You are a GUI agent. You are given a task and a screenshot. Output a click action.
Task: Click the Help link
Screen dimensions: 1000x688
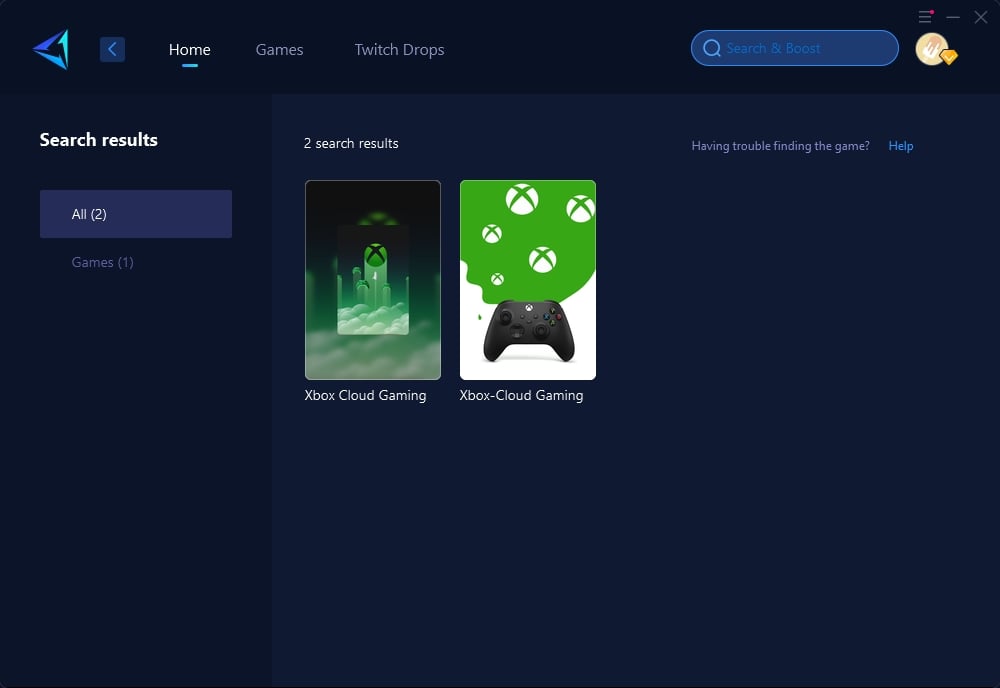pos(901,145)
